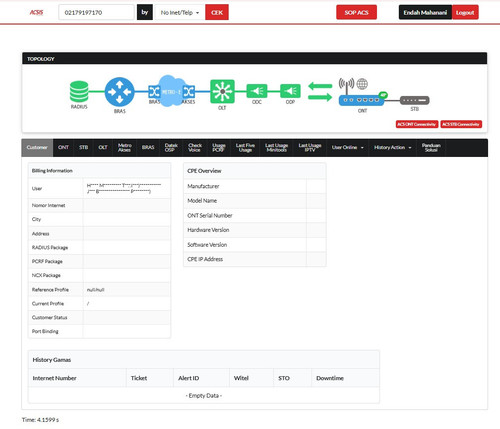500x429 pixels.
Task: Click the red CEK button
Action: pos(217,12)
